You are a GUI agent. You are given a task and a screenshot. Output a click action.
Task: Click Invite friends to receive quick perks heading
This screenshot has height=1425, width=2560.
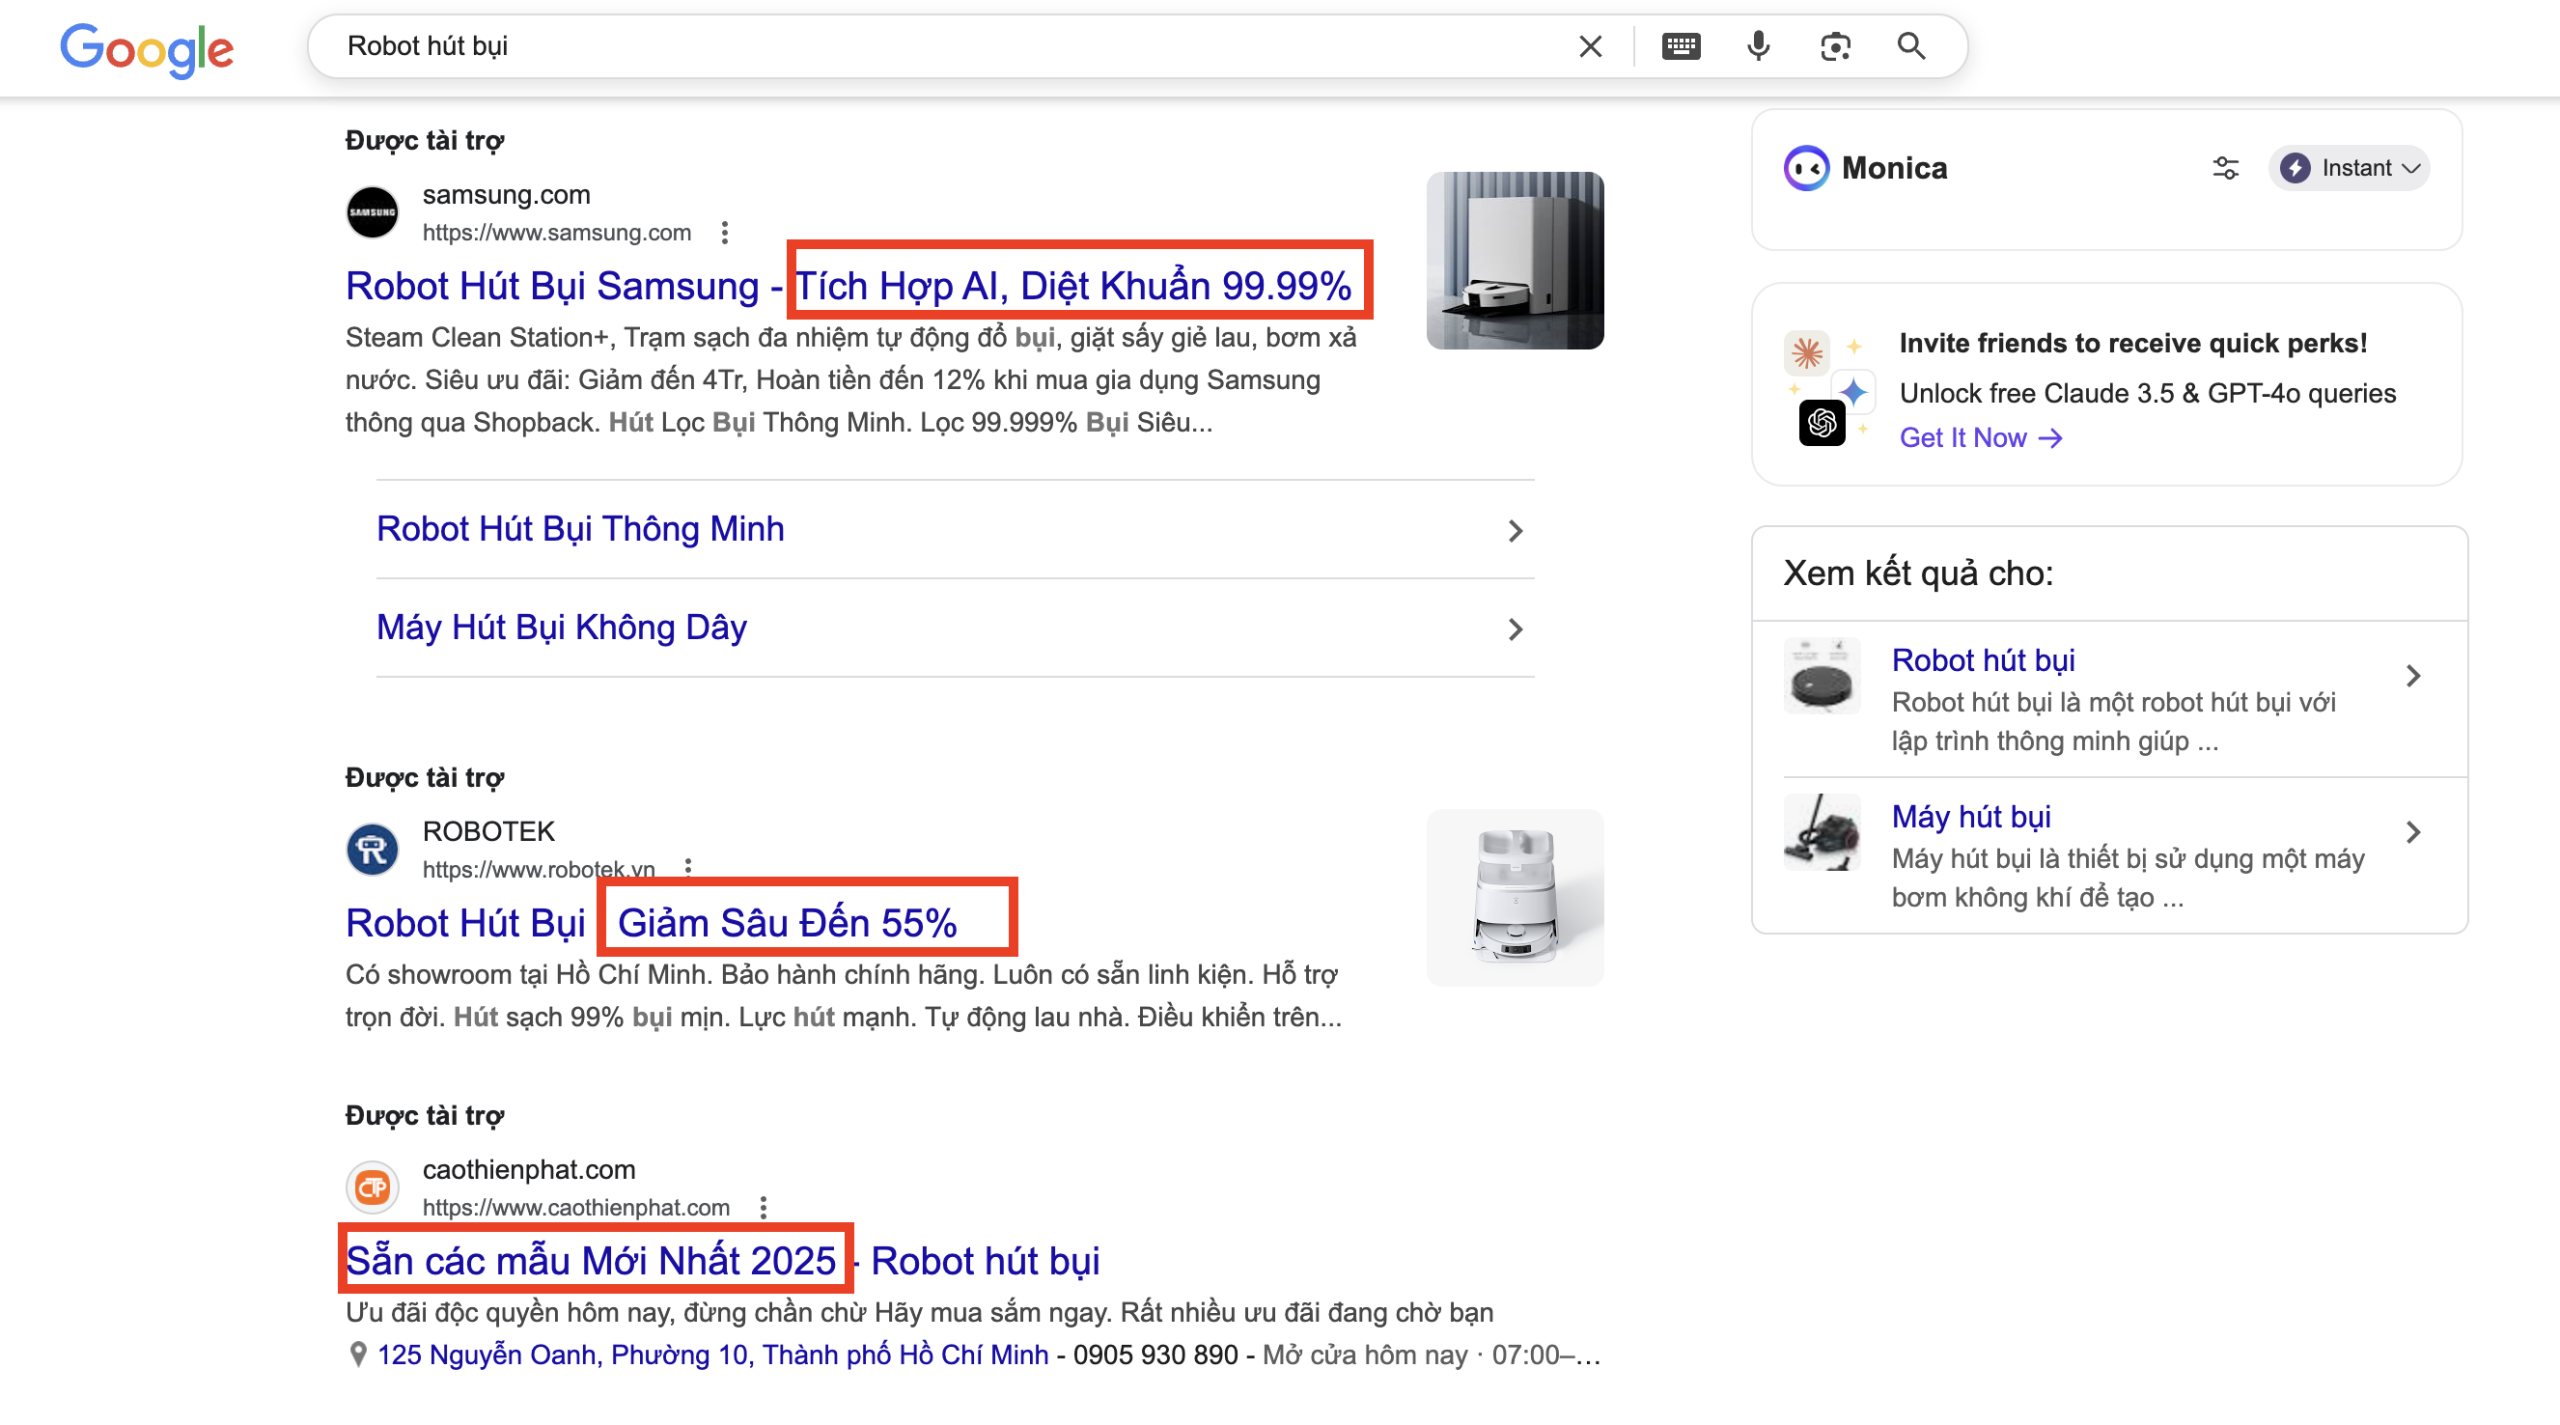tap(2133, 343)
